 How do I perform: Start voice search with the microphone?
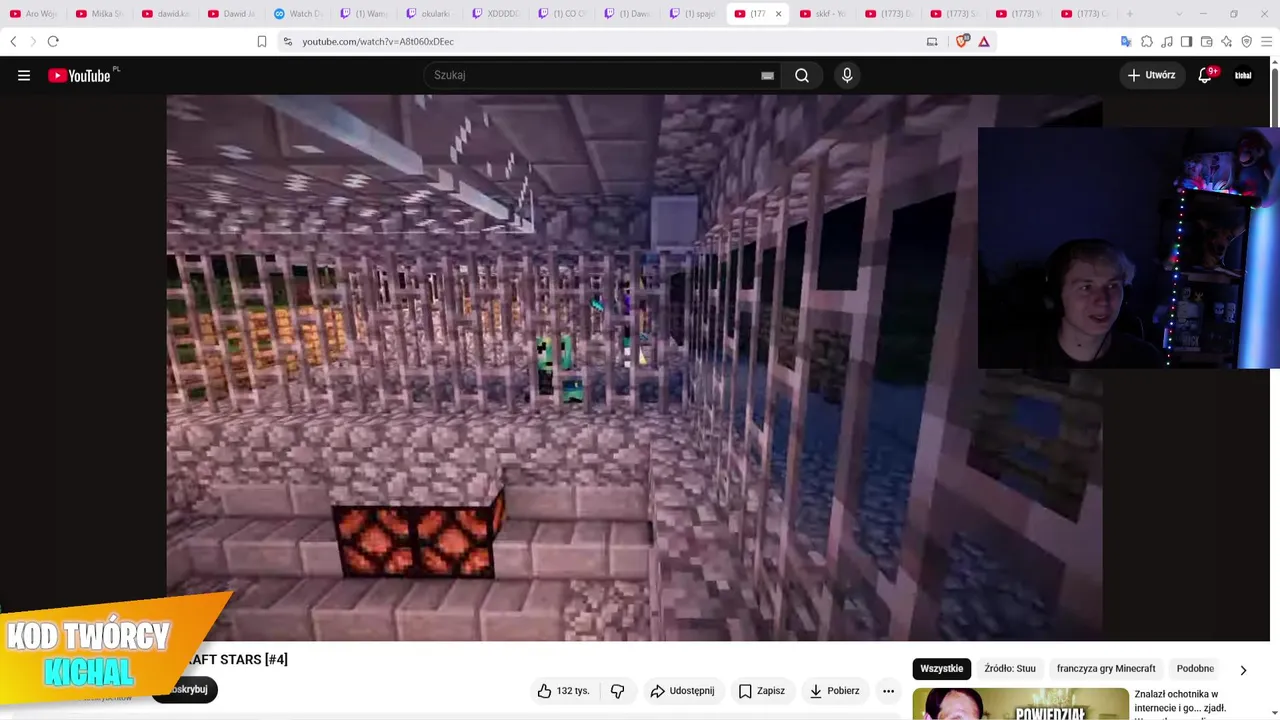(847, 75)
